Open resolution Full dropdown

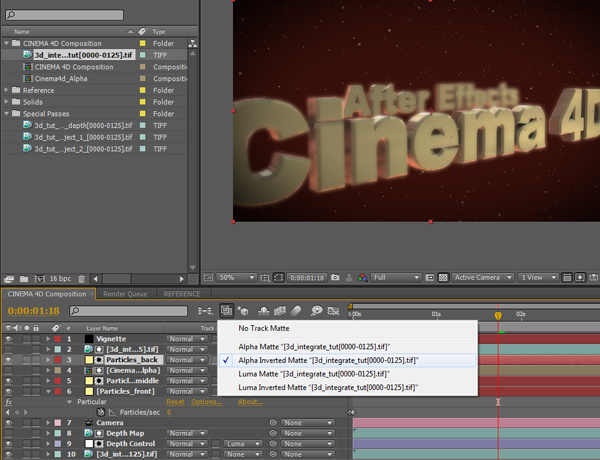(x=396, y=277)
